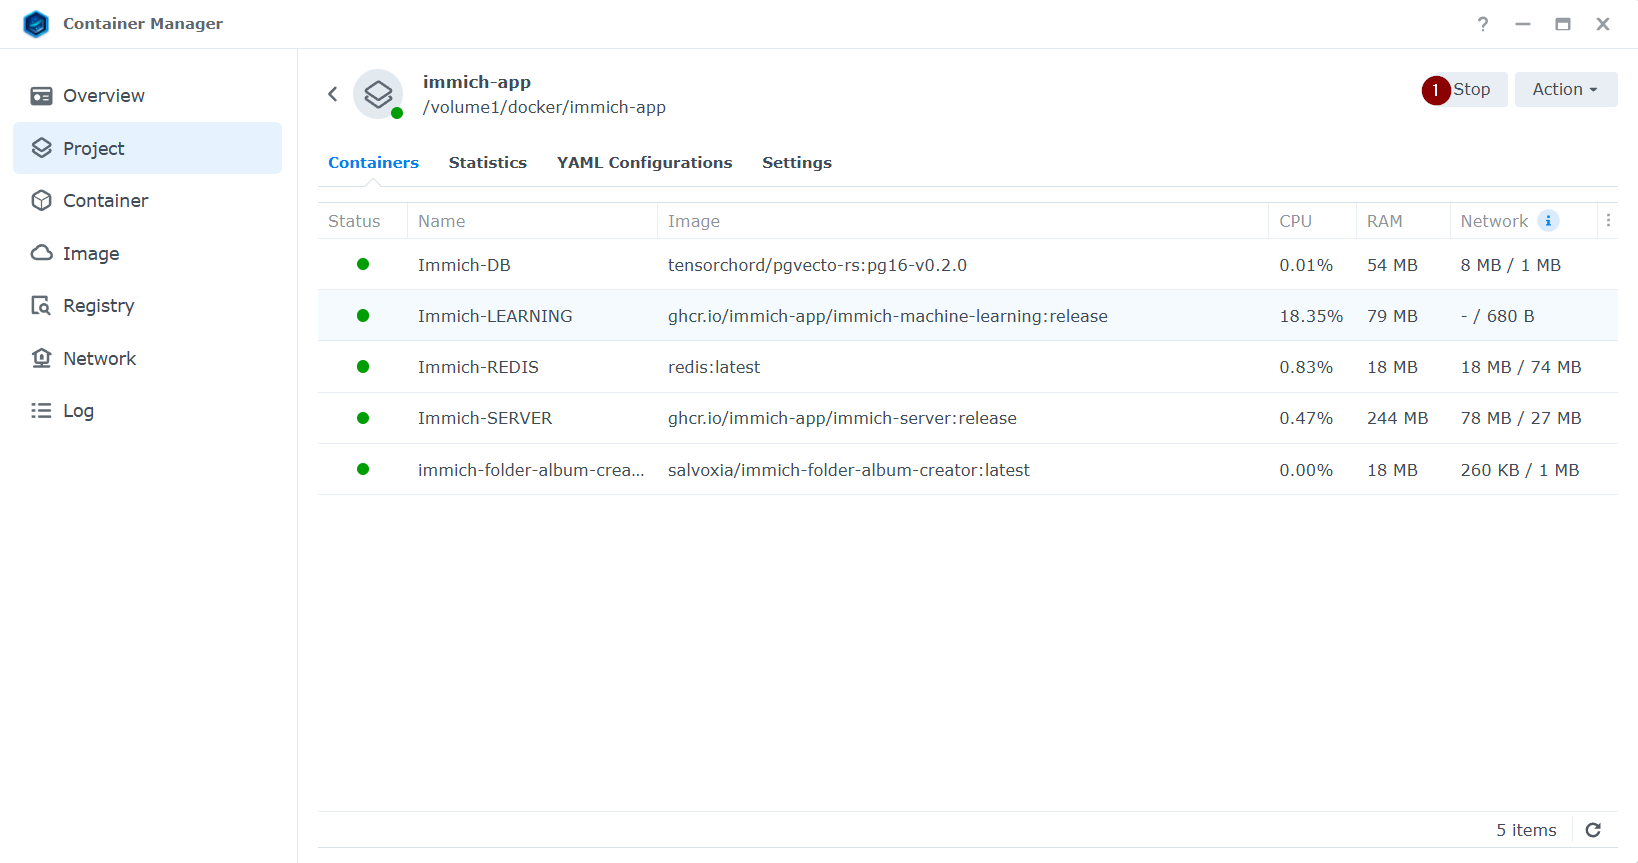Click image redis:latest
Image resolution: width=1638 pixels, height=863 pixels.
[x=714, y=367]
